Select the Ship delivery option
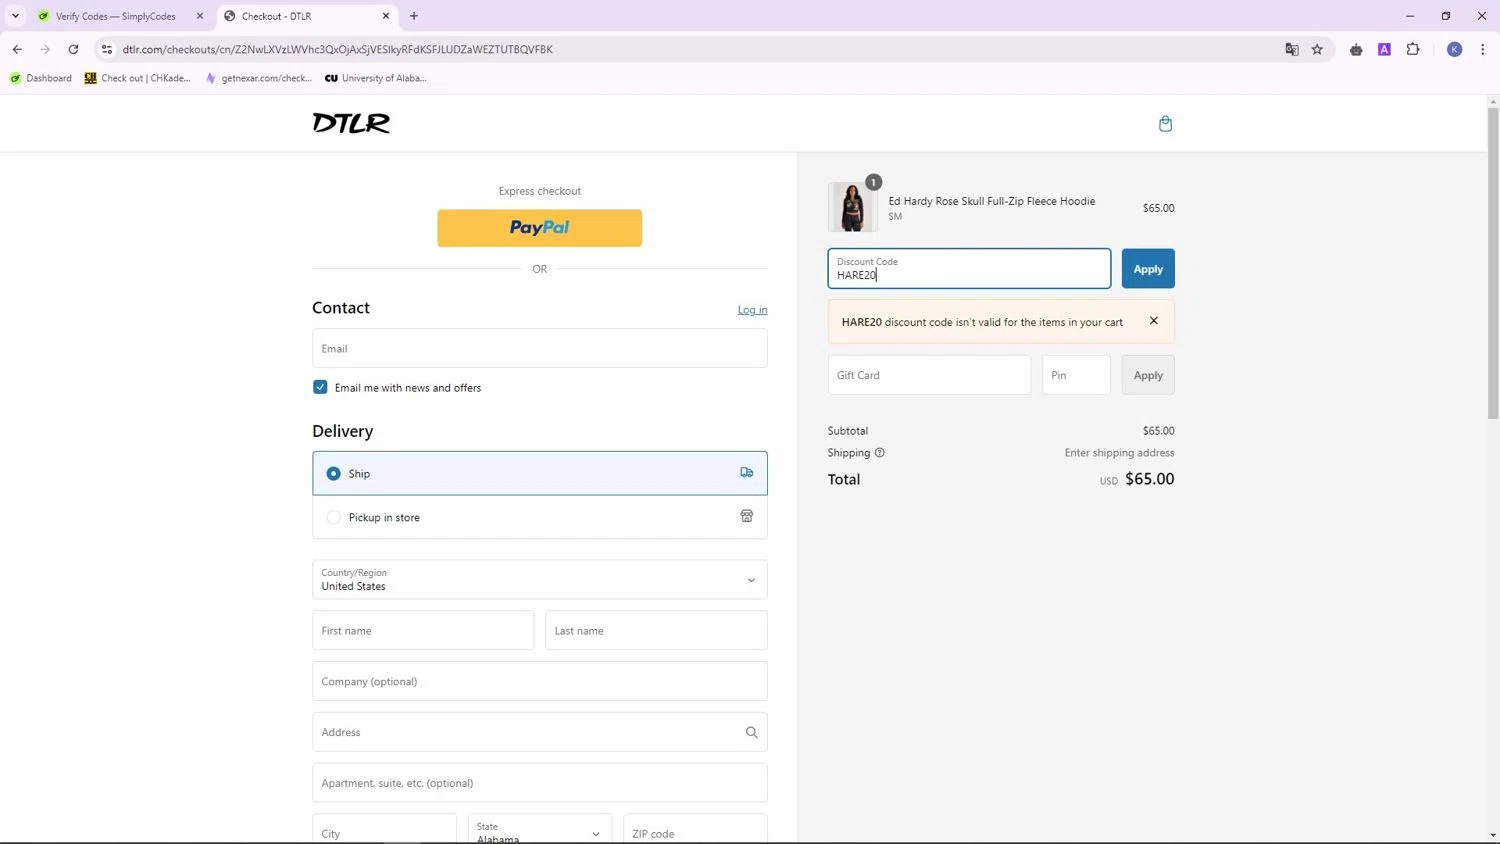The height and width of the screenshot is (844, 1500). (x=540, y=473)
